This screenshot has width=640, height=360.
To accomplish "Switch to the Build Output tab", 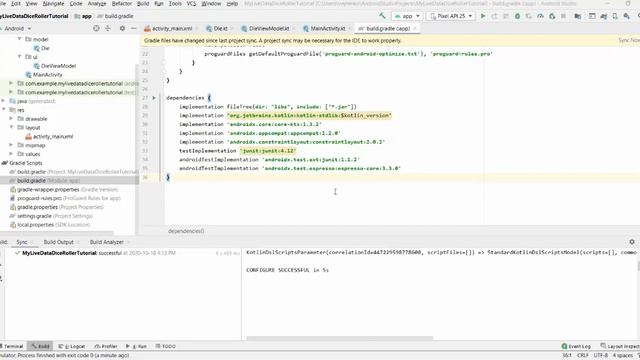I will coord(58,242).
